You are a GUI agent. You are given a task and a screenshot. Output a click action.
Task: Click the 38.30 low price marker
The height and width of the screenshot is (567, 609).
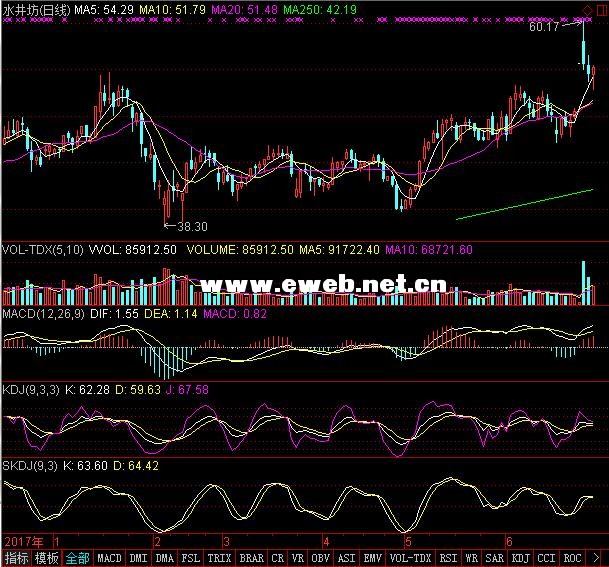point(192,226)
